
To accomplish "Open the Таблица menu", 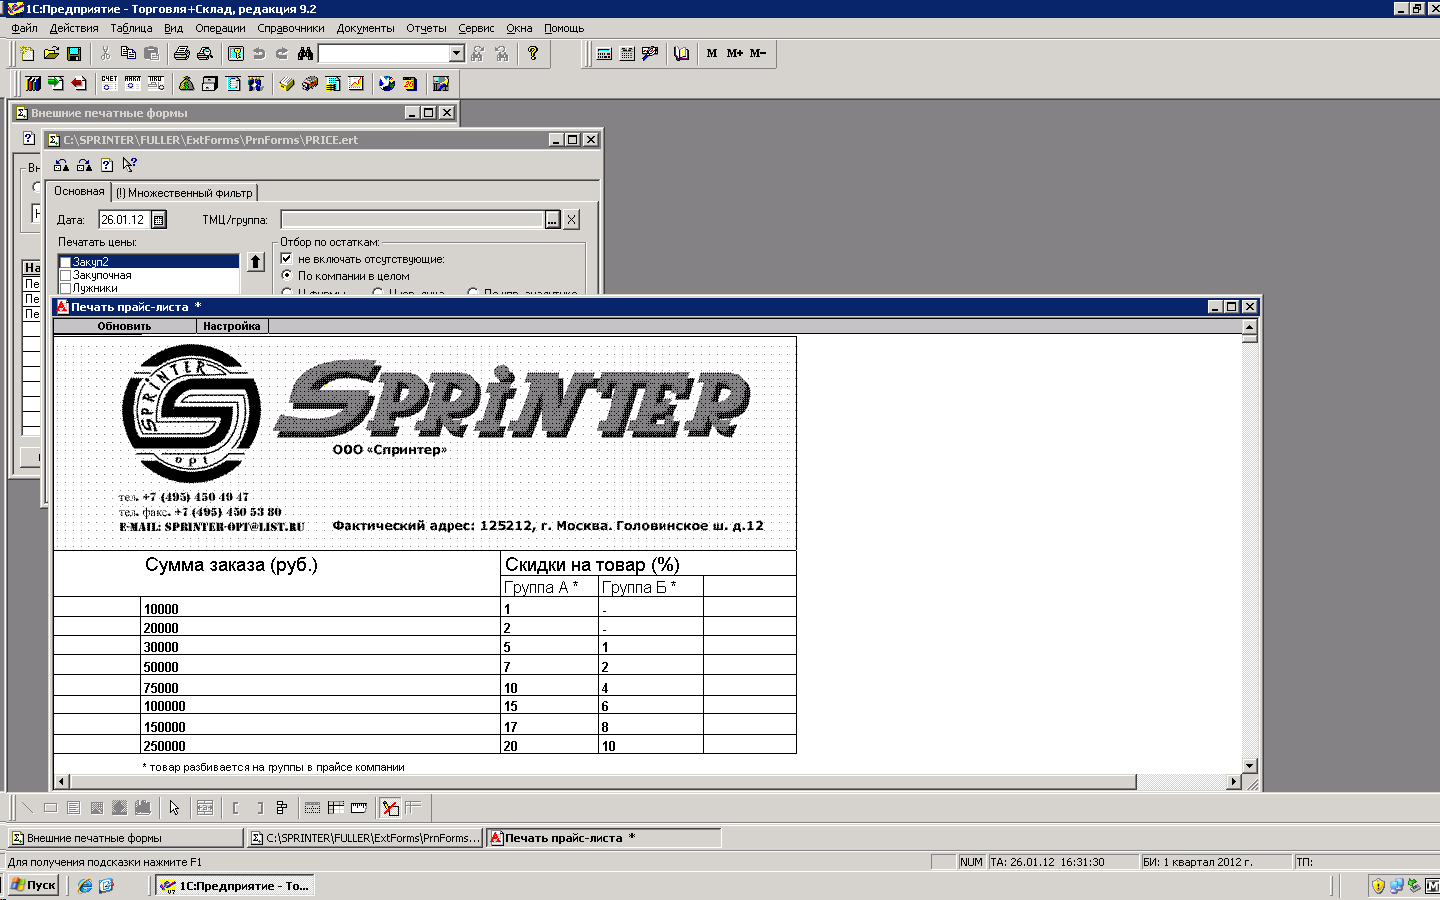I will pos(131,28).
